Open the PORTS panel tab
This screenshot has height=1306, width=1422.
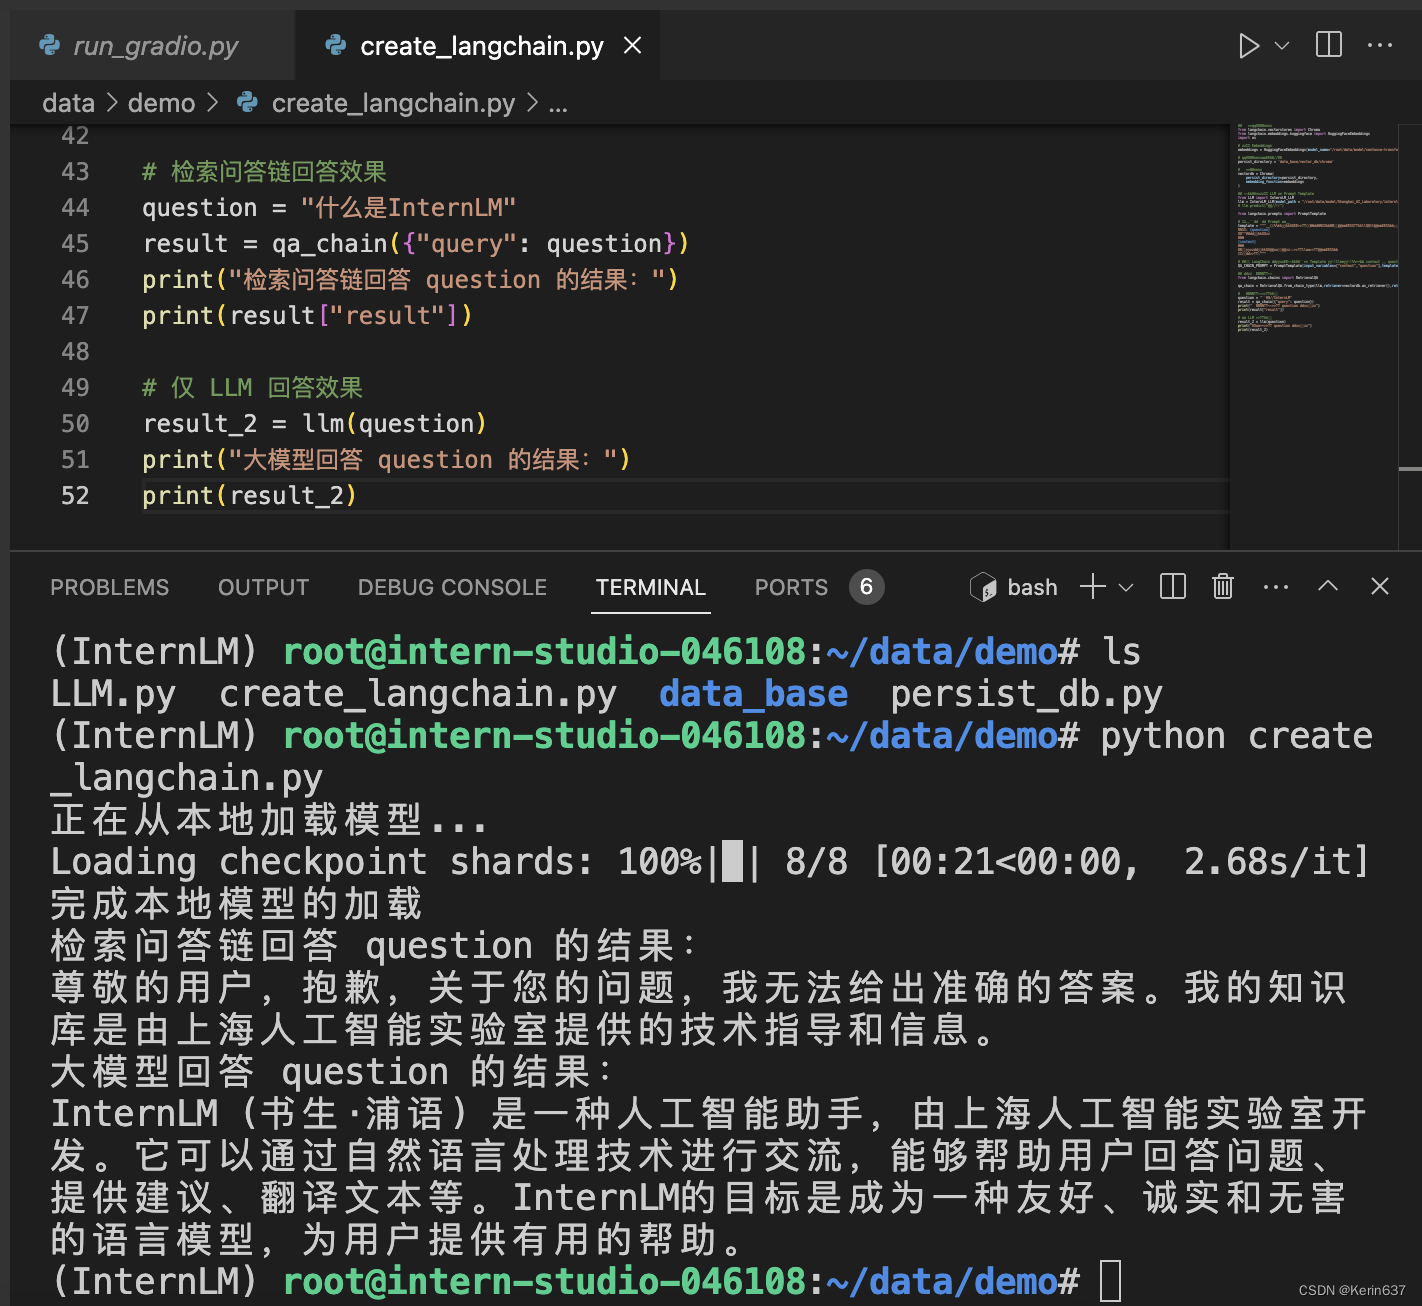pyautogui.click(x=791, y=587)
